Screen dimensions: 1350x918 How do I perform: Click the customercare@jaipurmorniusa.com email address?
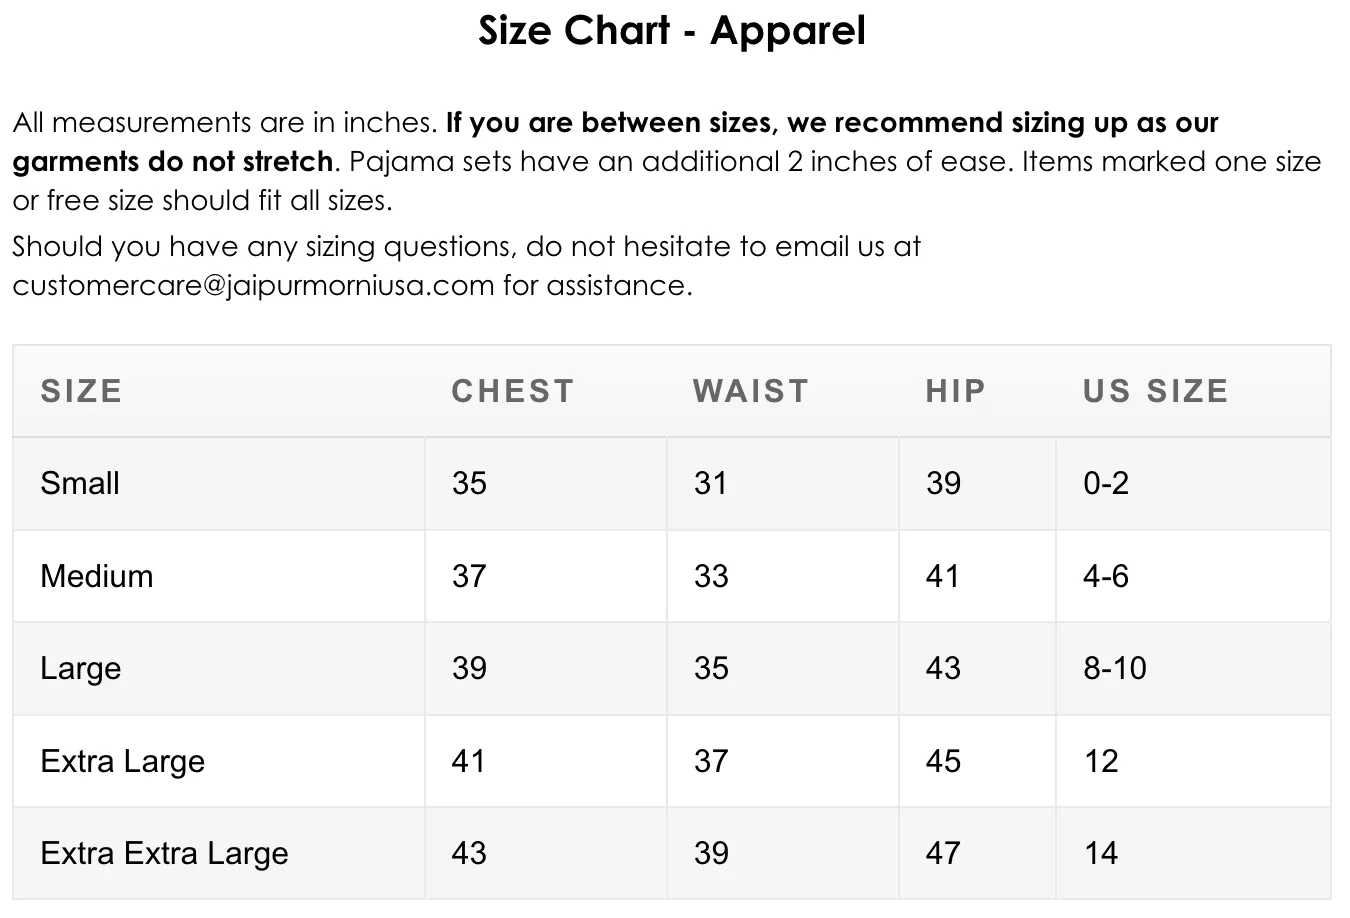pos(253,286)
